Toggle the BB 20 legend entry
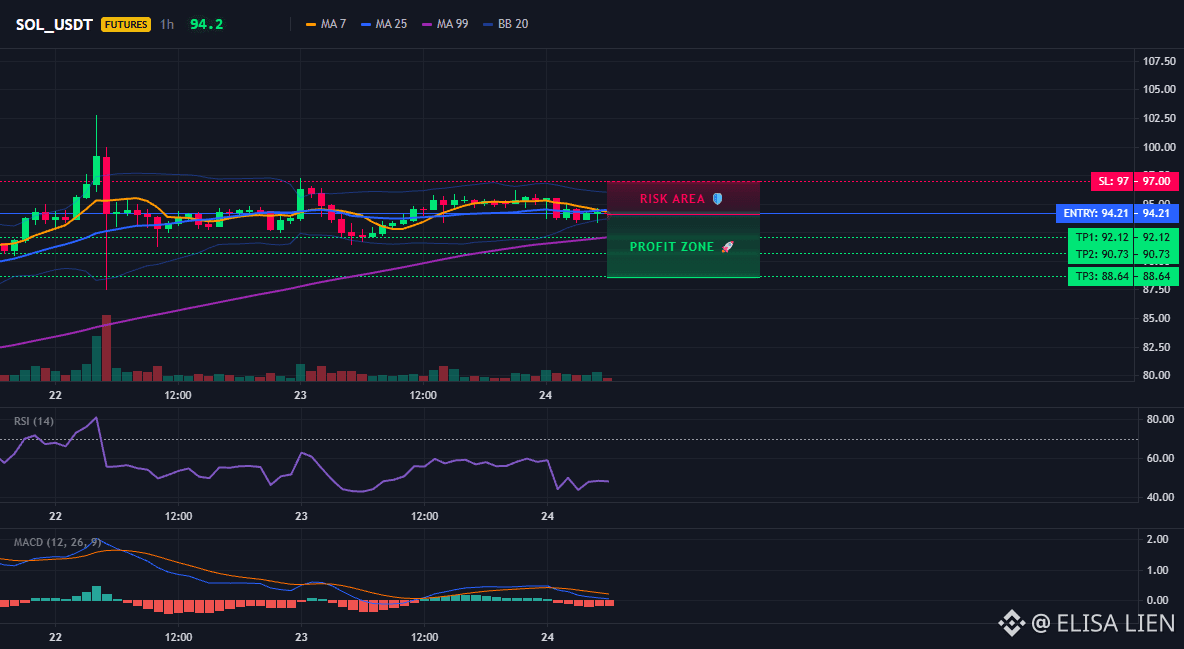 coord(505,24)
